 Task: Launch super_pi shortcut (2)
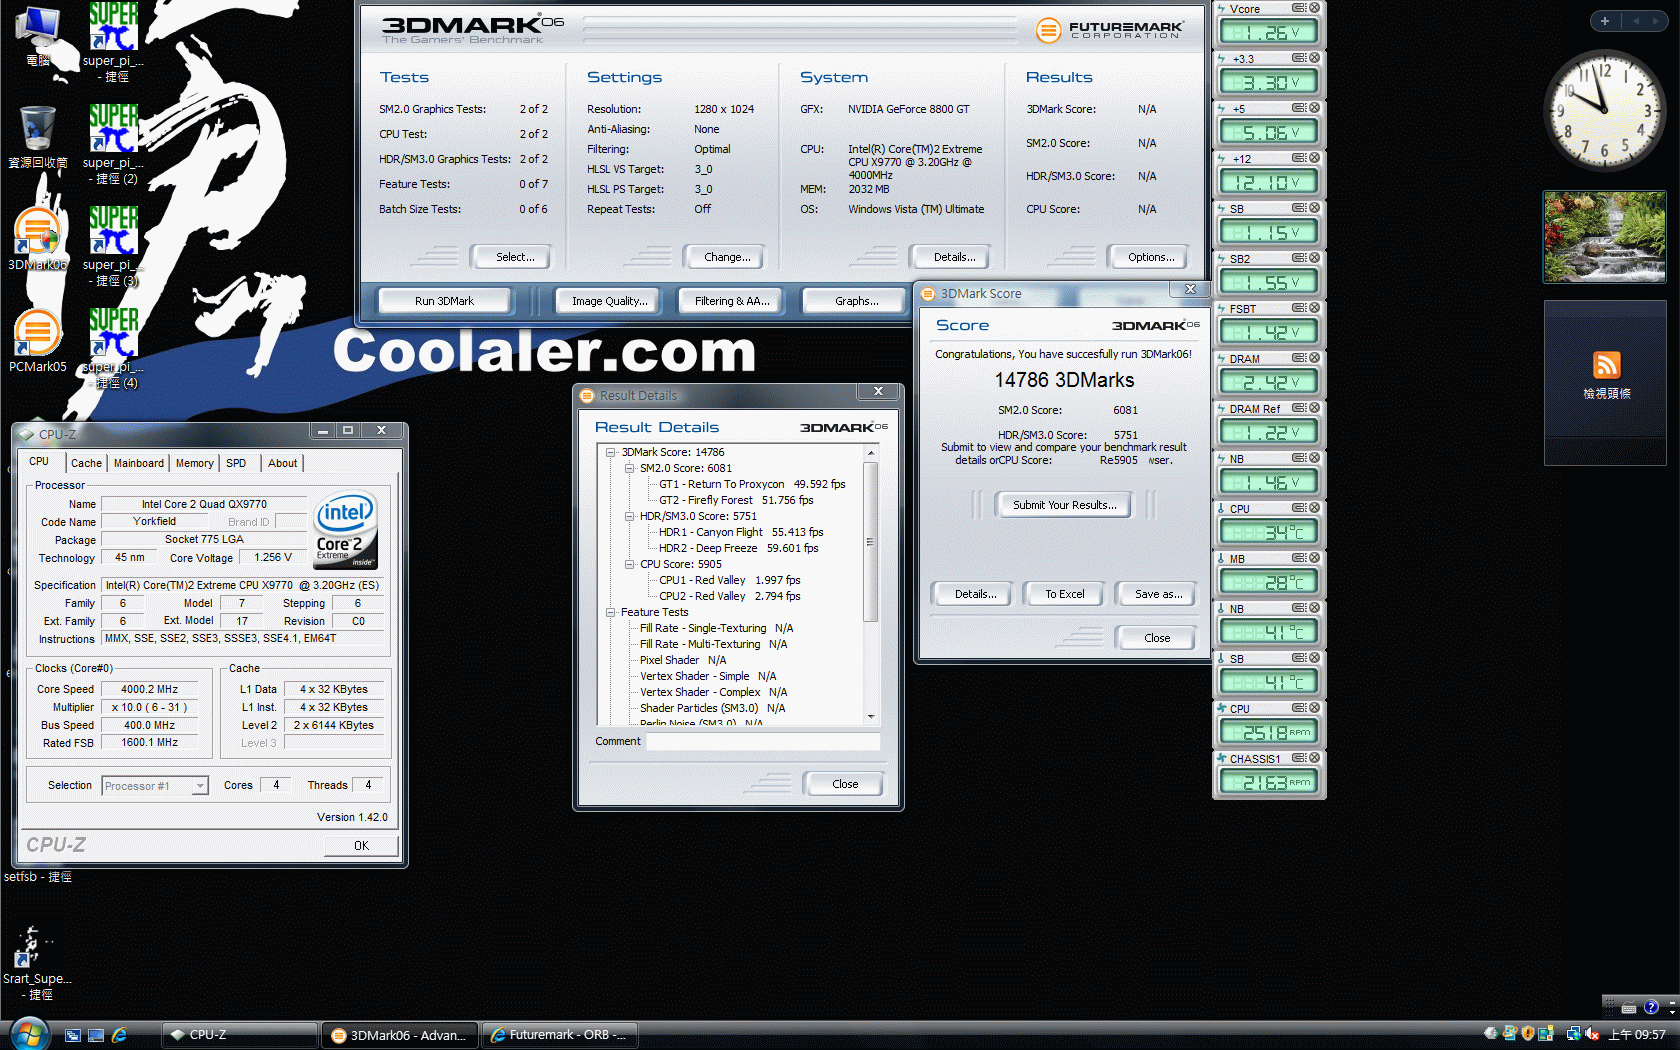113,144
